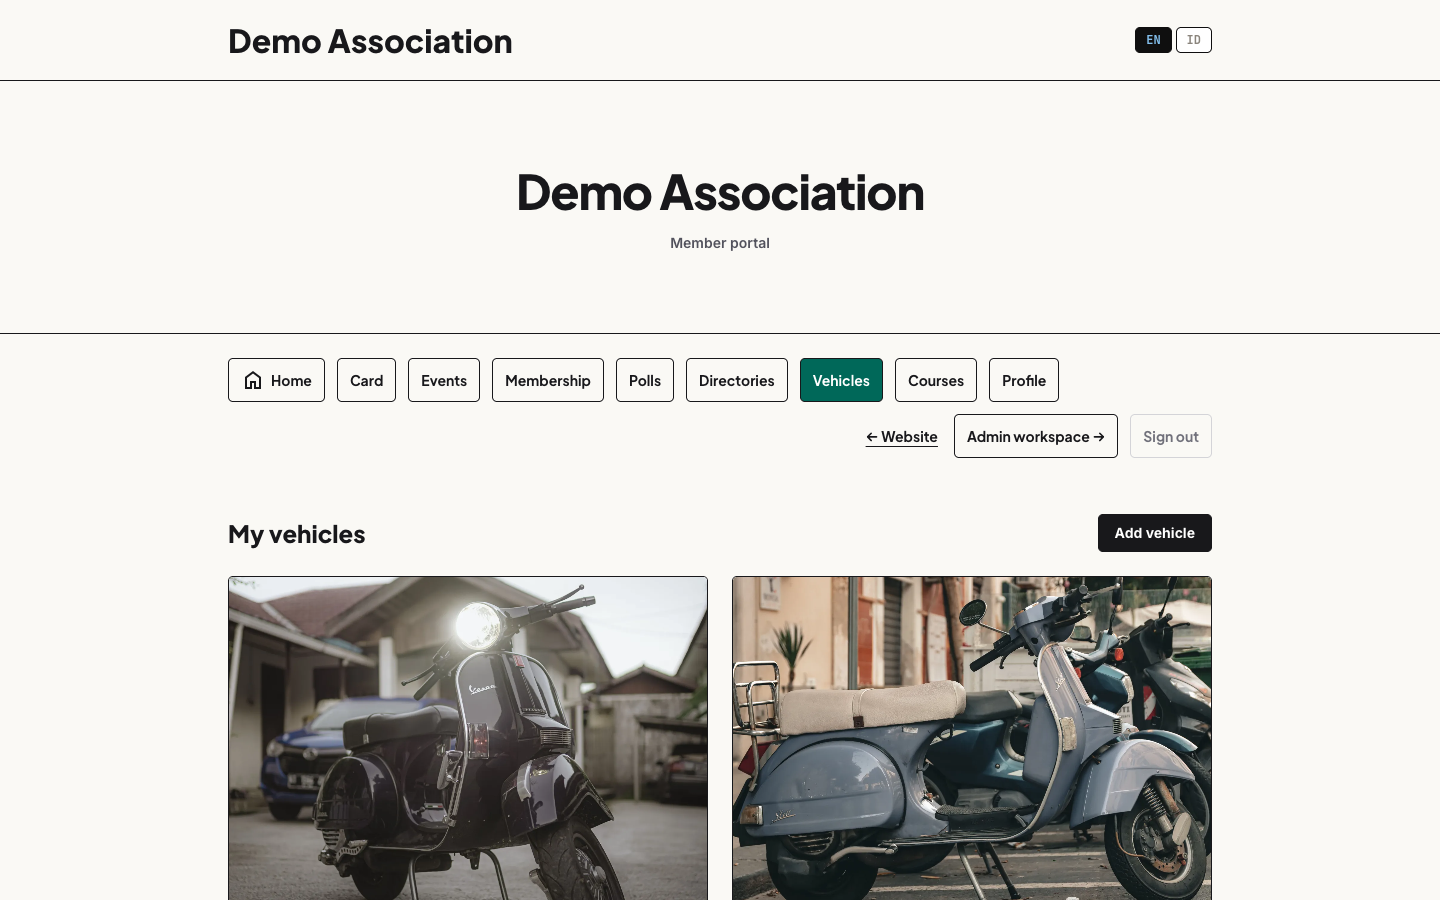Click the large Demo Association heading
The image size is (1440, 900).
click(x=720, y=191)
